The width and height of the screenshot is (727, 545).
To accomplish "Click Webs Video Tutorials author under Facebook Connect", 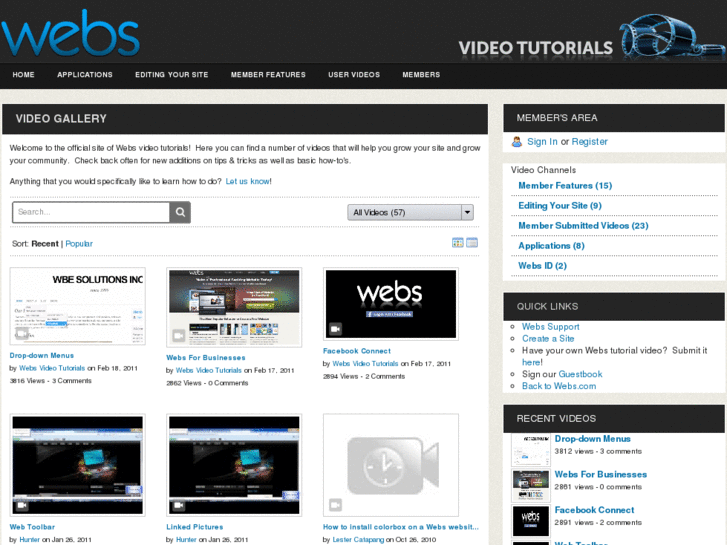I will [x=365, y=364].
